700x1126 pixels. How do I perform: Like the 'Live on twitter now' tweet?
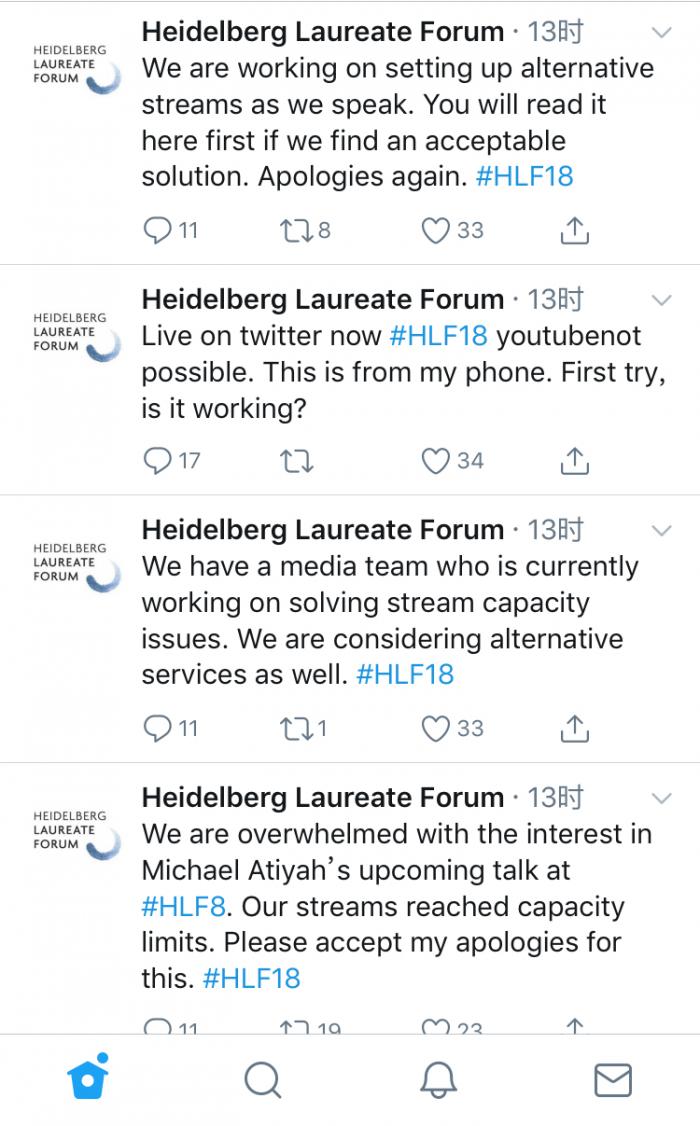[435, 461]
